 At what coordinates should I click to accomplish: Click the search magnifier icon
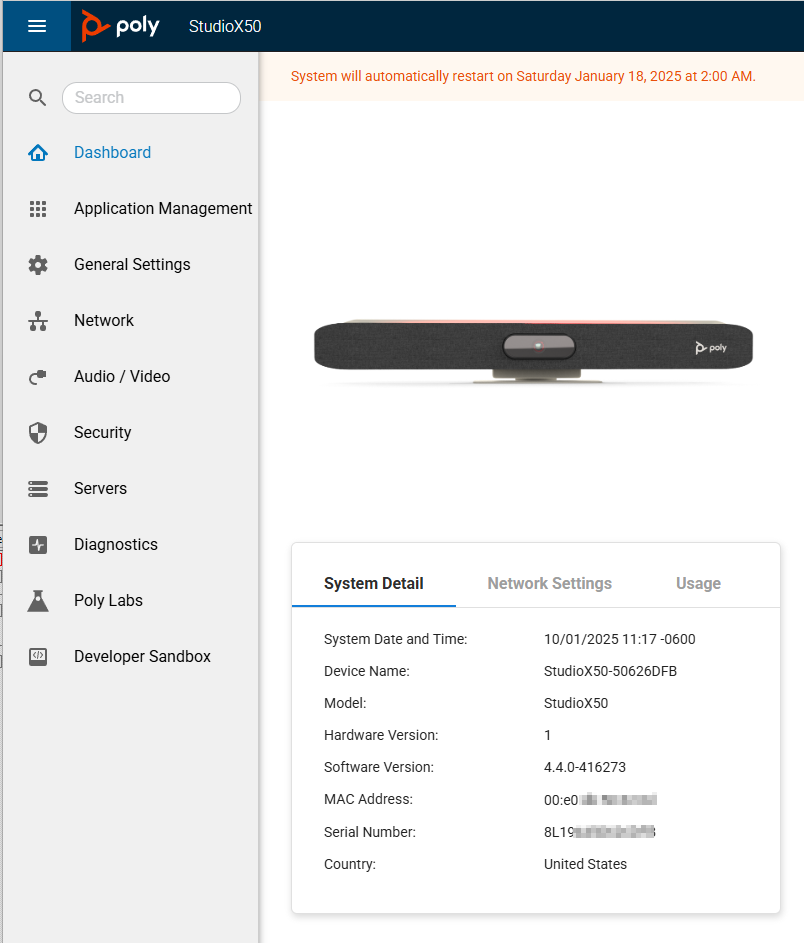click(x=37, y=97)
